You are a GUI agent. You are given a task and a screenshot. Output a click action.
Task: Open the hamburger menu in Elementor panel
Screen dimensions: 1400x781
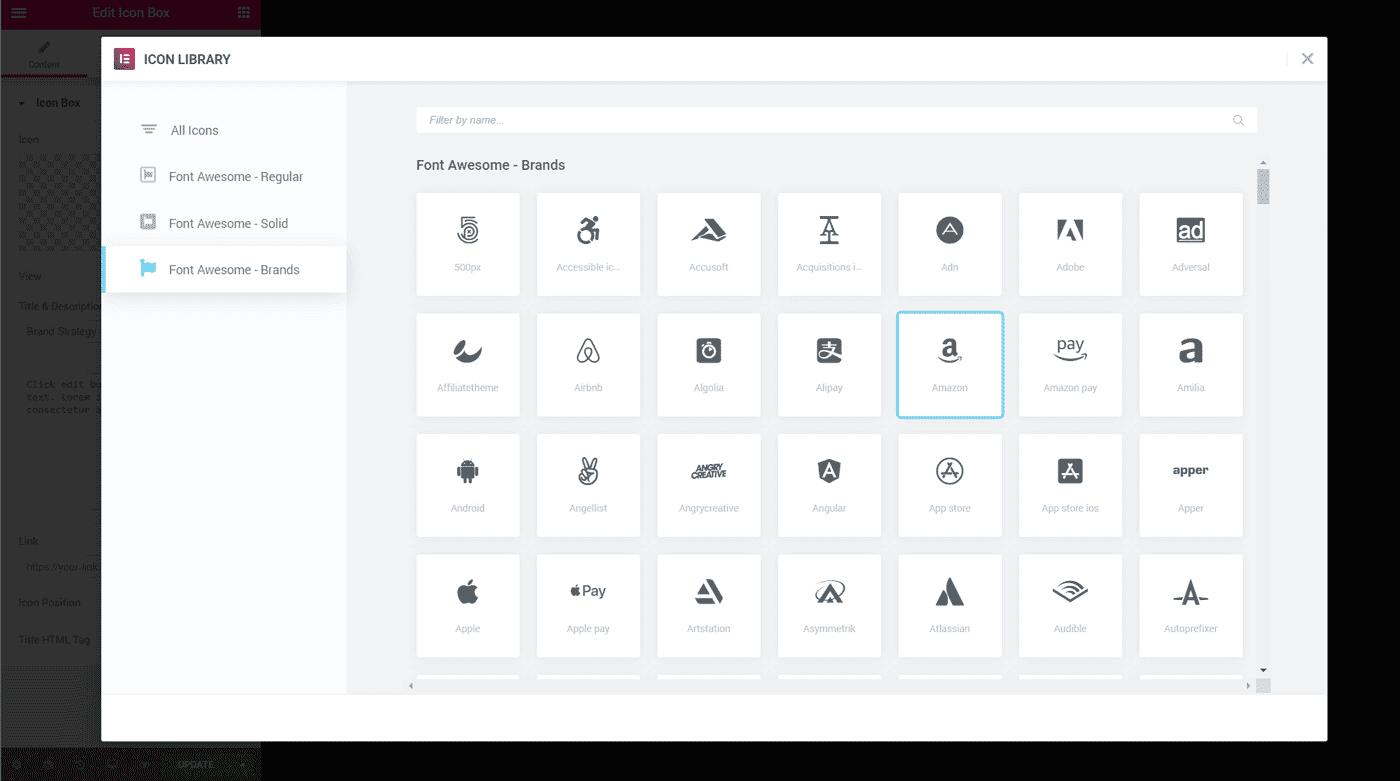[18, 13]
